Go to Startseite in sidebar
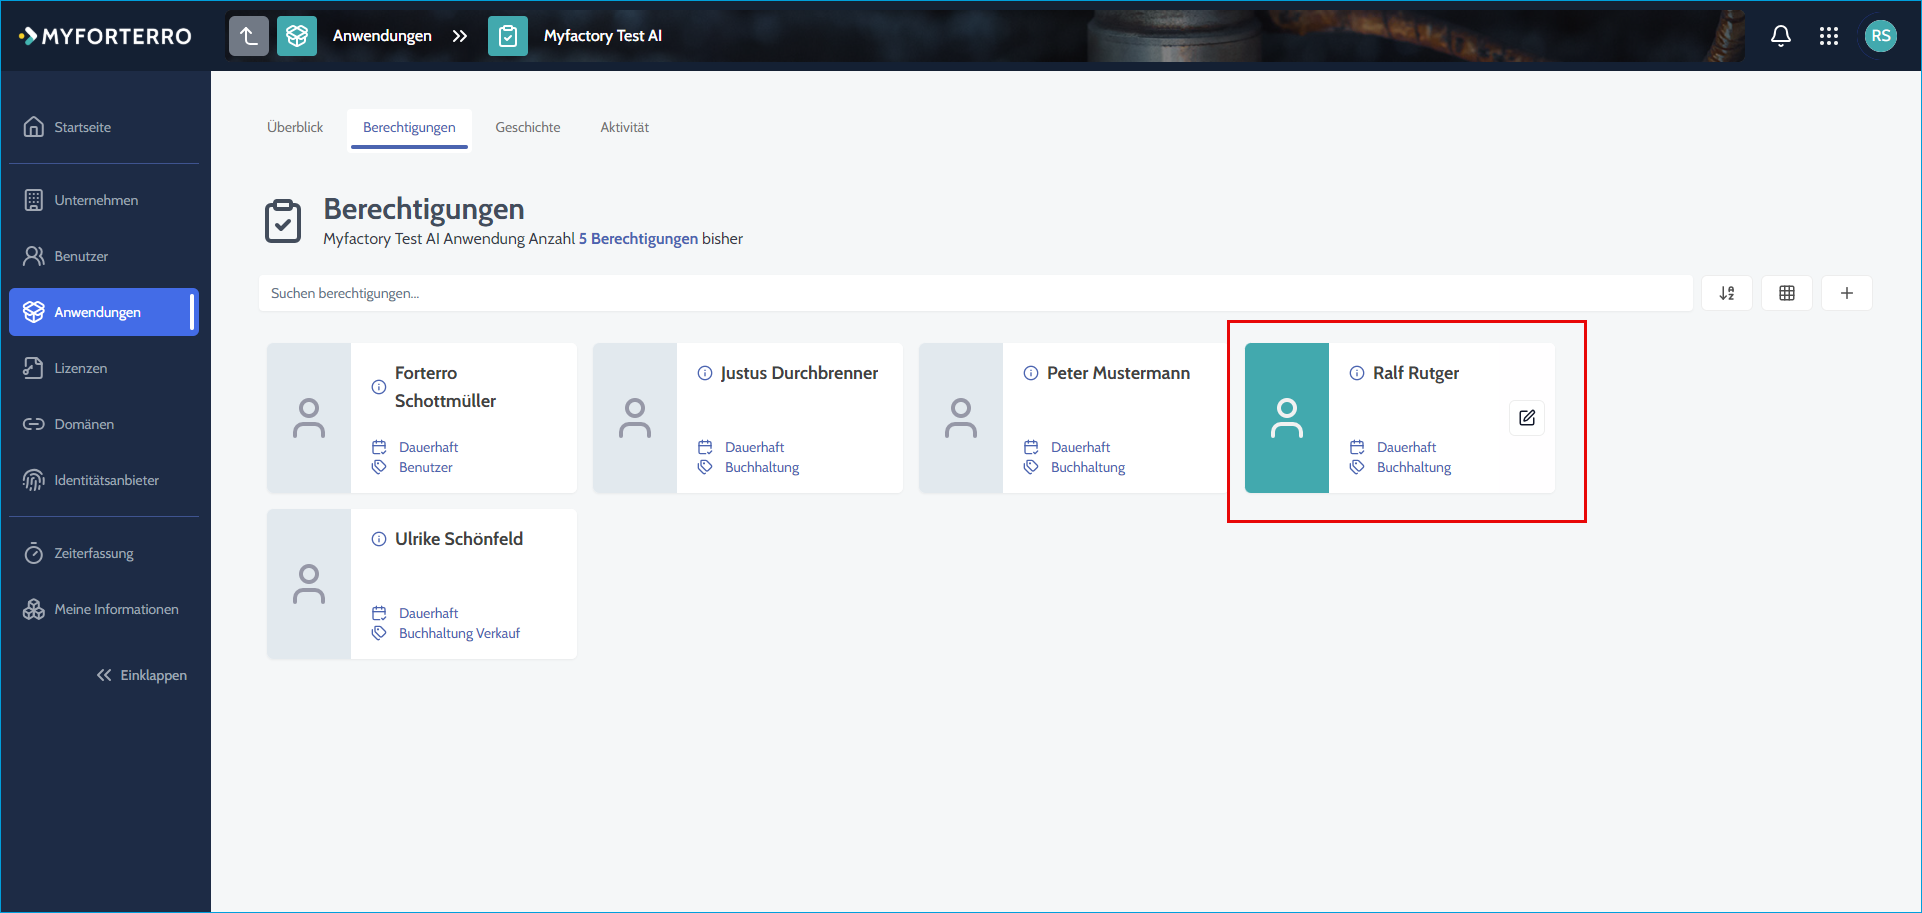Screen dimensions: 1922x913 click(104, 127)
